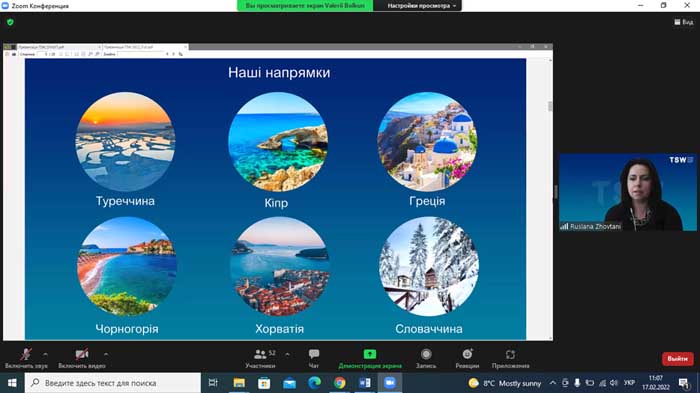Leave the meeting with red button
This screenshot has width=700, height=393.
pos(677,359)
